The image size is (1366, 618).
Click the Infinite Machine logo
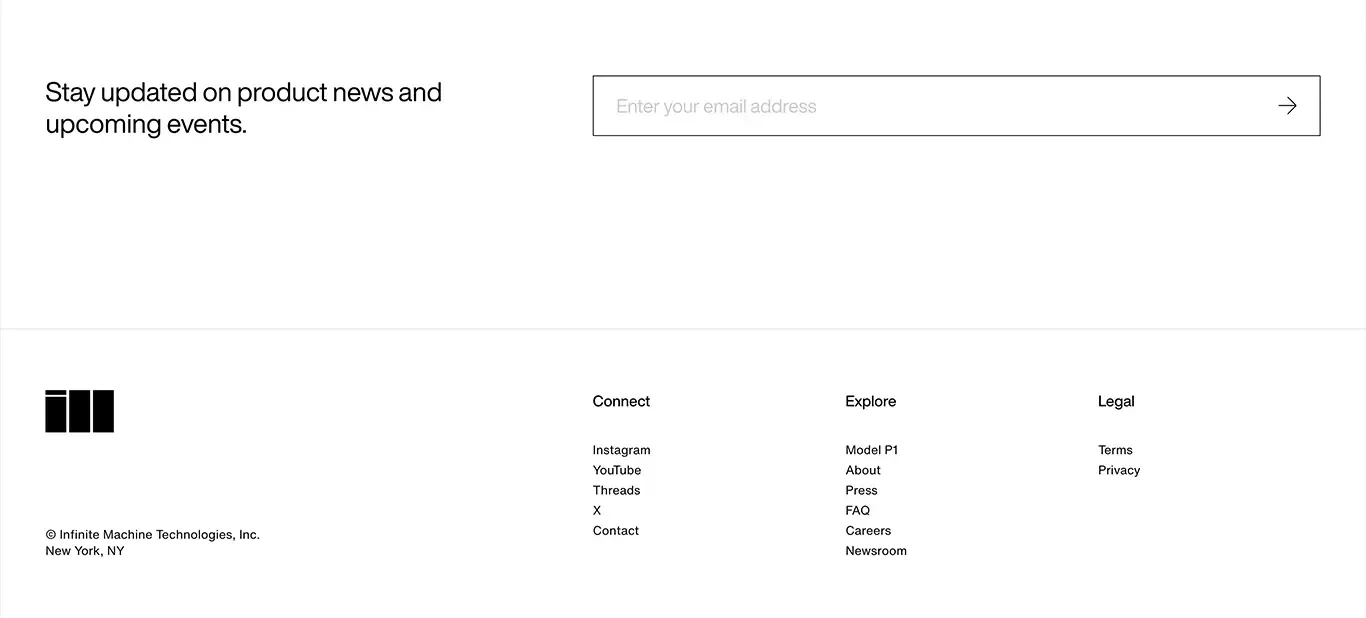click(x=80, y=411)
